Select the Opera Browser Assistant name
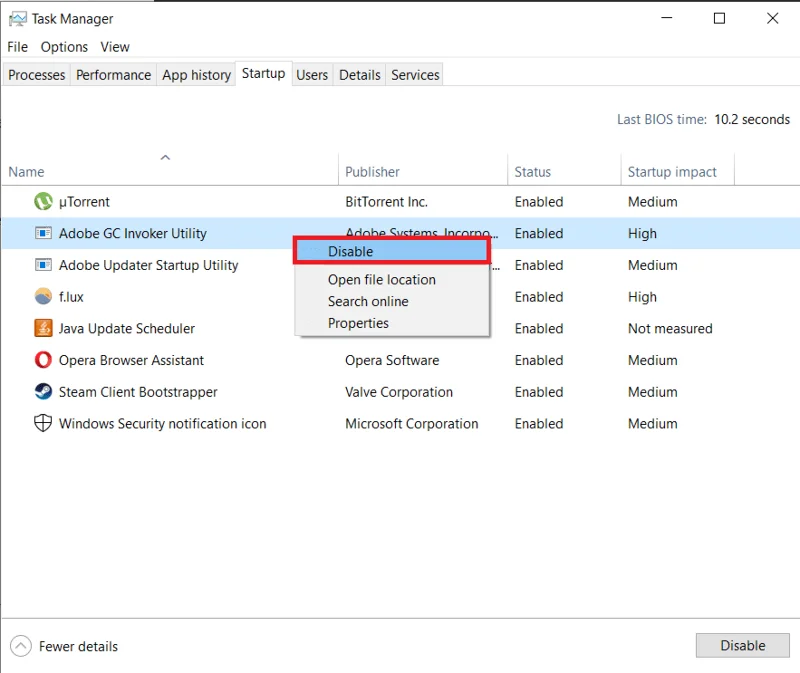The width and height of the screenshot is (800, 673). 131,360
